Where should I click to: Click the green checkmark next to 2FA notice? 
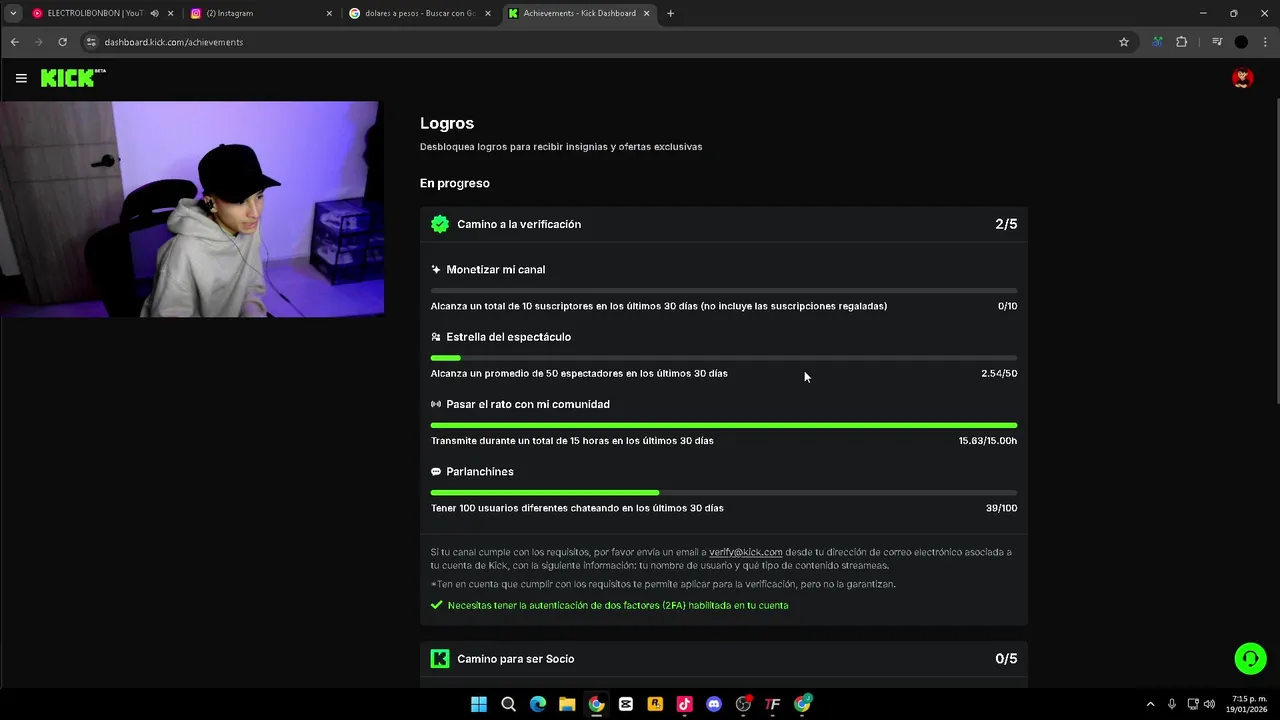coord(437,605)
